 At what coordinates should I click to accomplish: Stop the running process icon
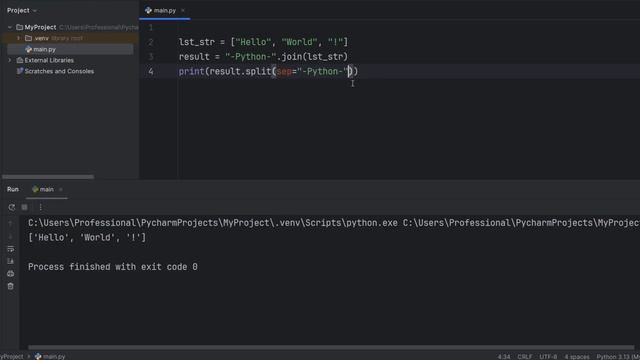24,207
